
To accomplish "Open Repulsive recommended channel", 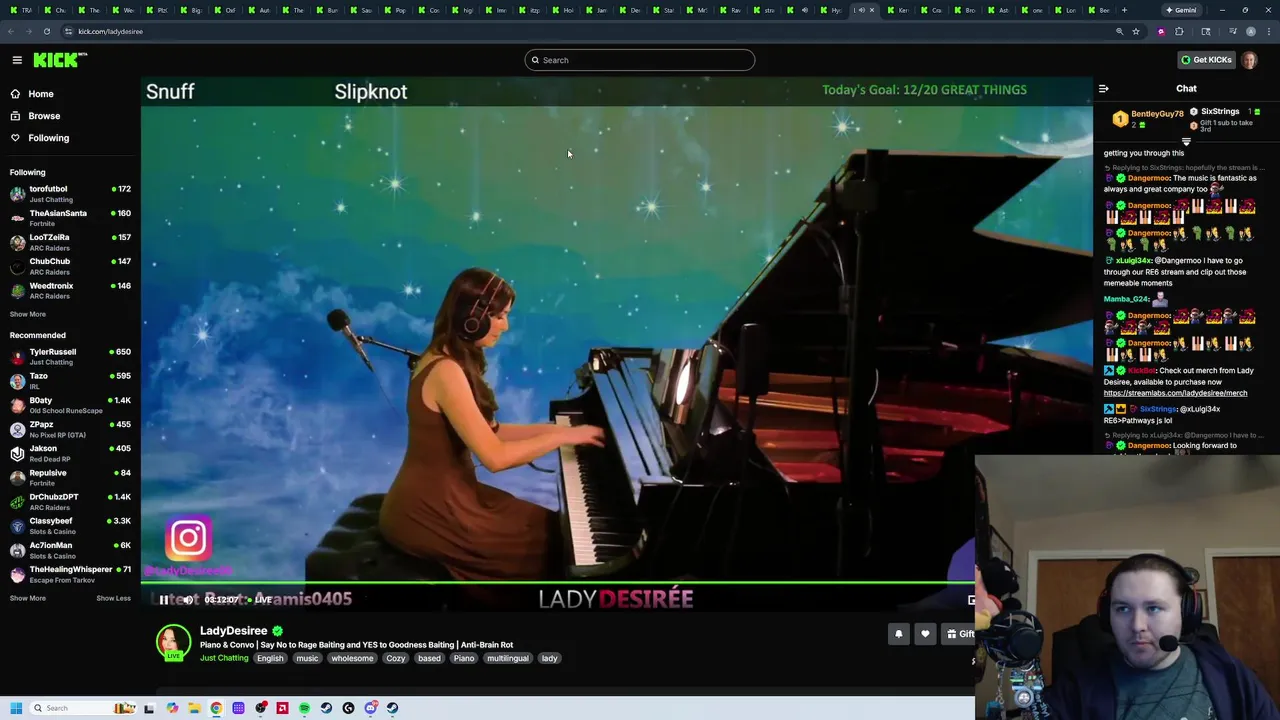I will [x=70, y=477].
